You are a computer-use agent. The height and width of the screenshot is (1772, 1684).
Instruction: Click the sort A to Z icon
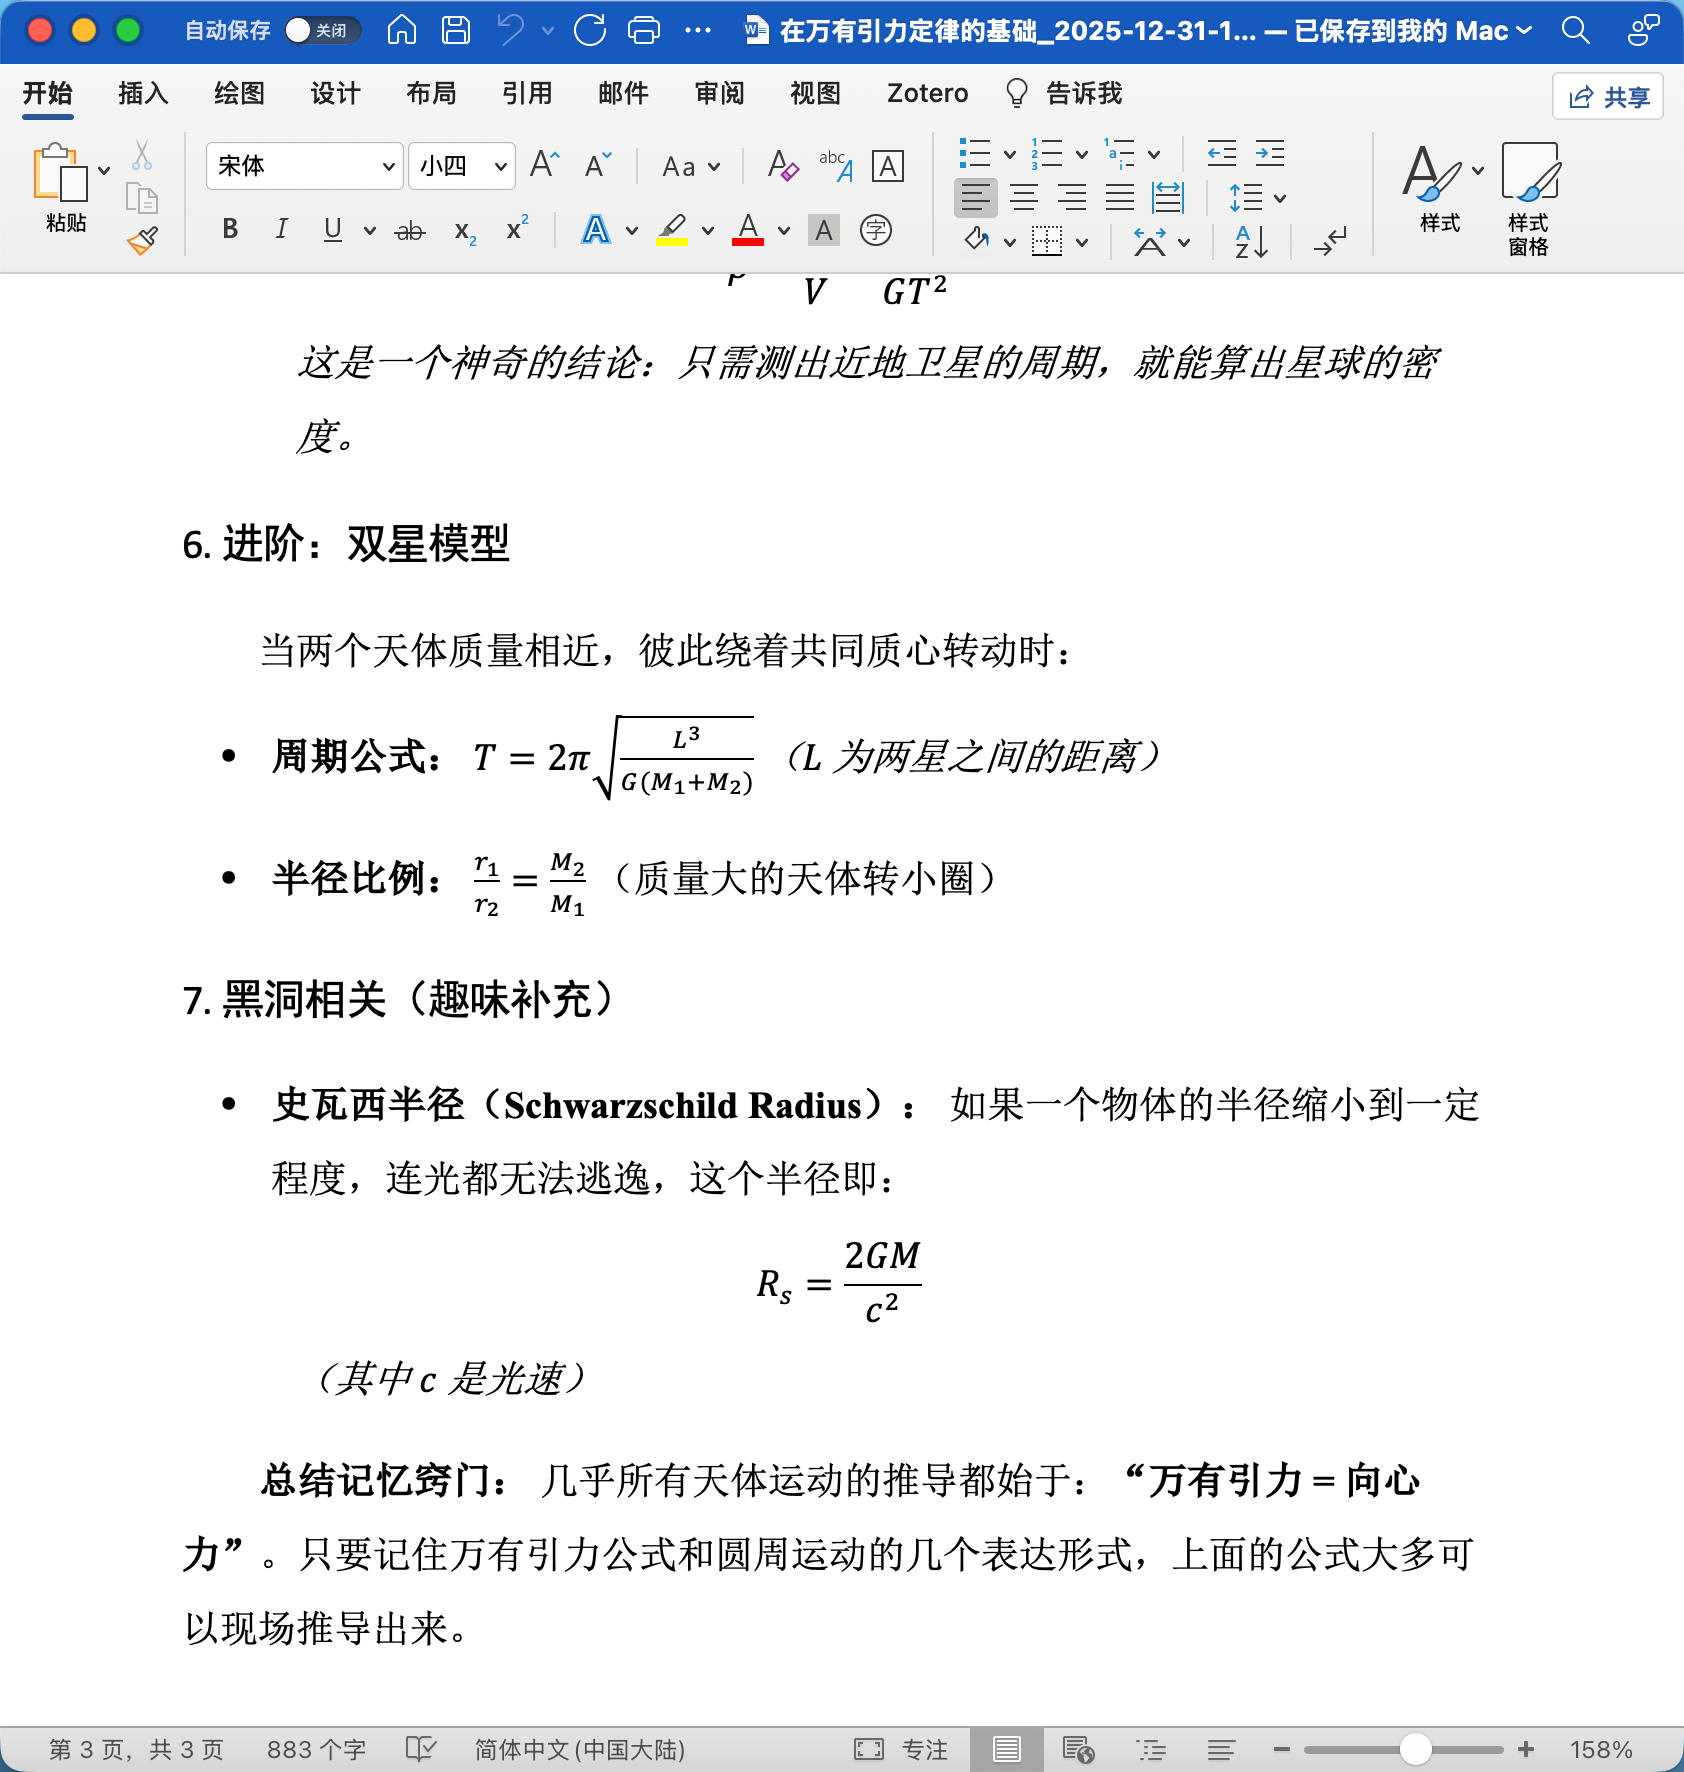(x=1251, y=241)
